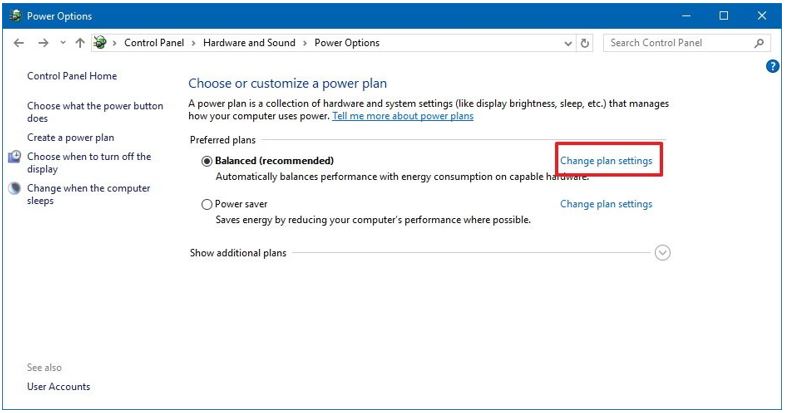785x413 pixels.
Task: Open Change plan settings for Balanced
Action: tap(606, 161)
